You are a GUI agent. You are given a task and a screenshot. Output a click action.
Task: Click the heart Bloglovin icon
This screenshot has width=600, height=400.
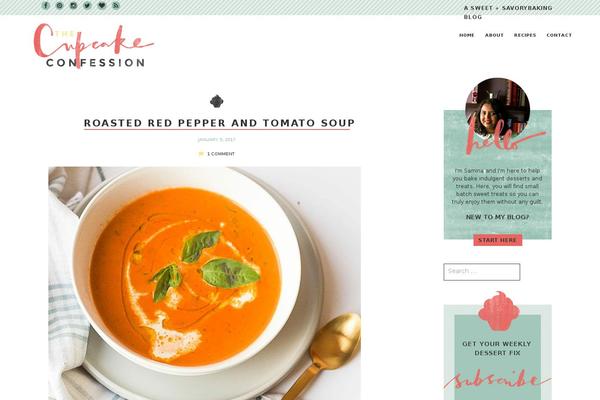point(101,5)
